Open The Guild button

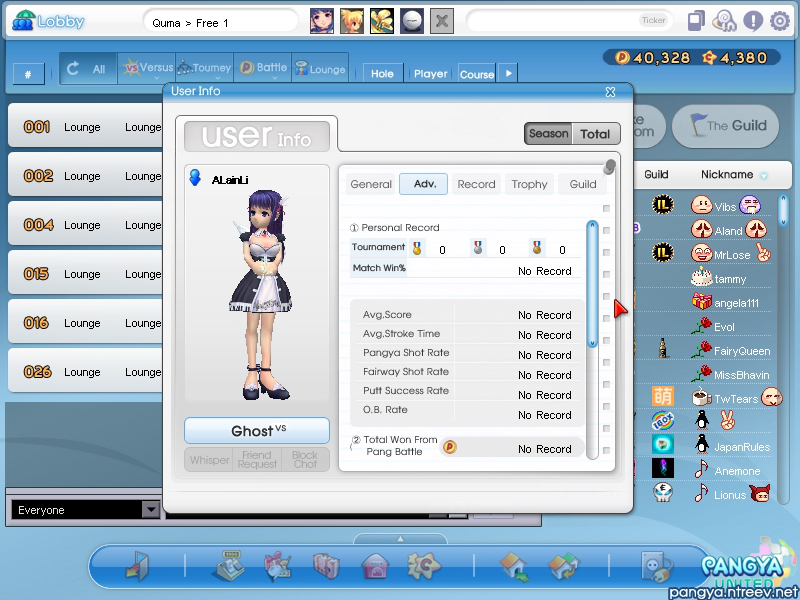(x=725, y=126)
